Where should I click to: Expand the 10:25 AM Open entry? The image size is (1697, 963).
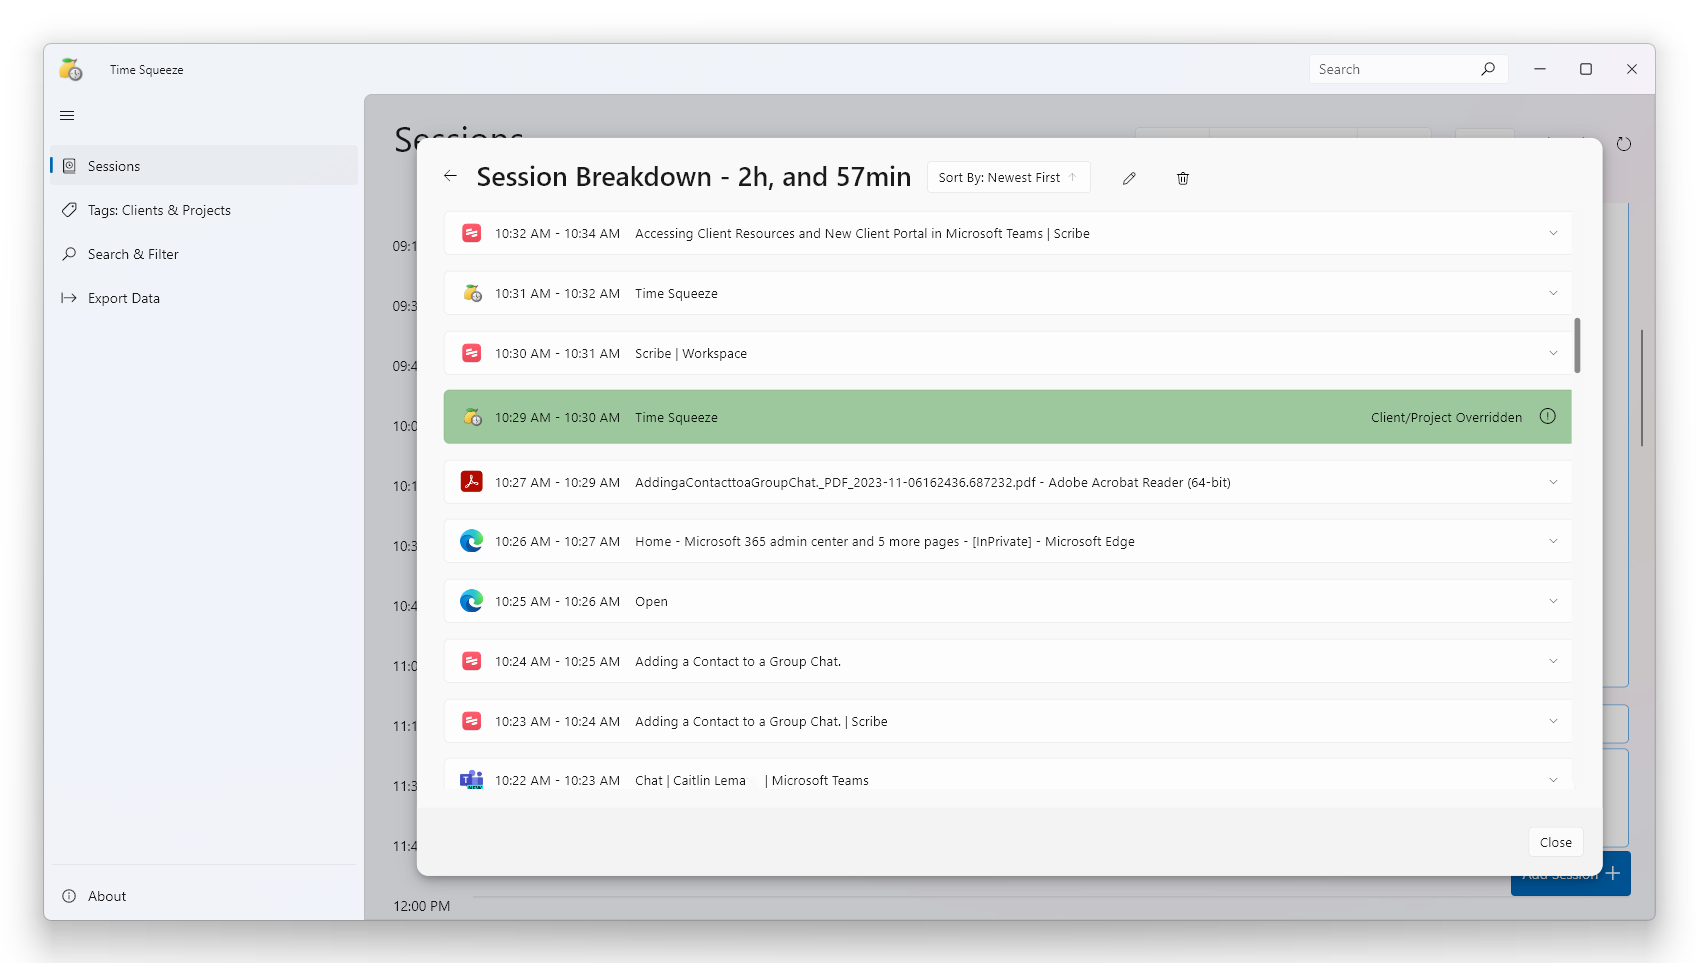[x=1553, y=601]
